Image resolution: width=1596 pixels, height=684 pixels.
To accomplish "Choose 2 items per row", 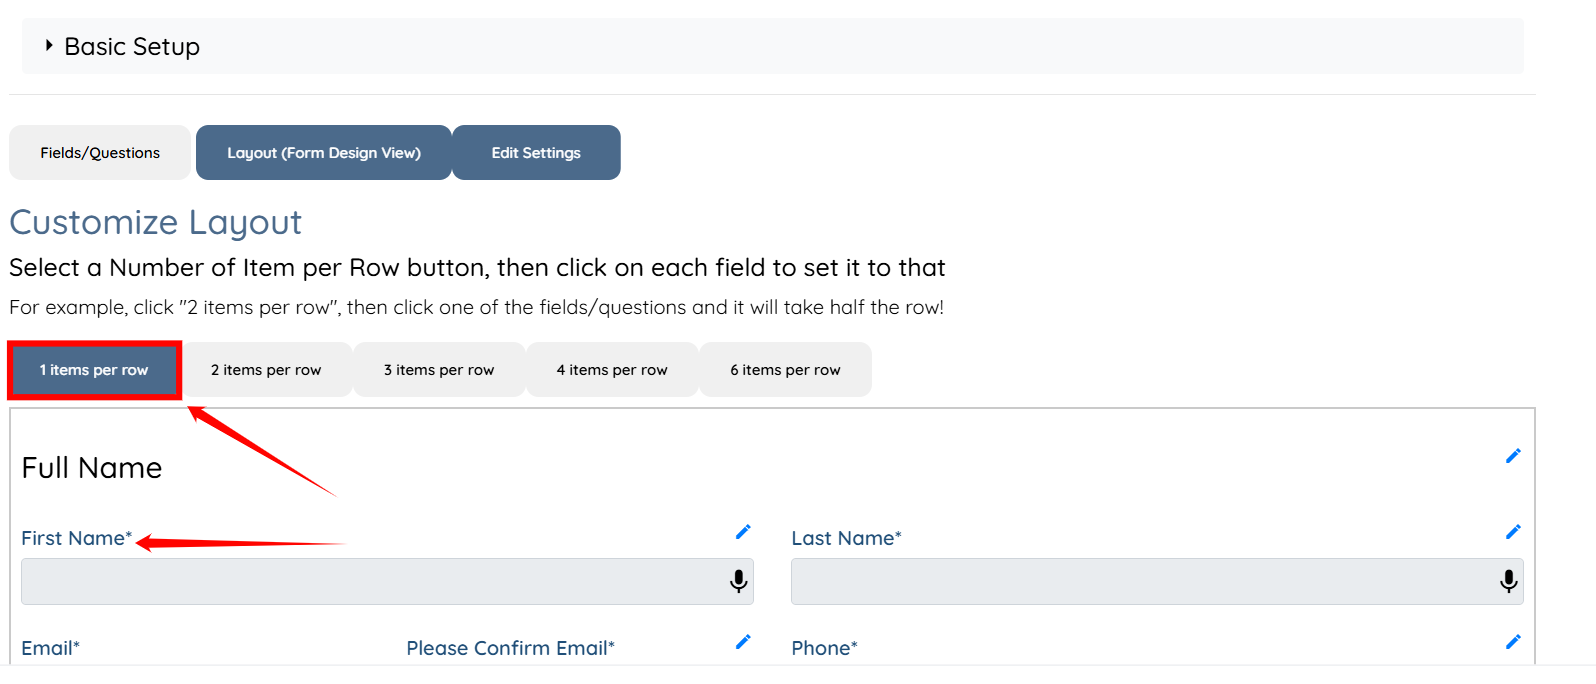I will tap(266, 370).
